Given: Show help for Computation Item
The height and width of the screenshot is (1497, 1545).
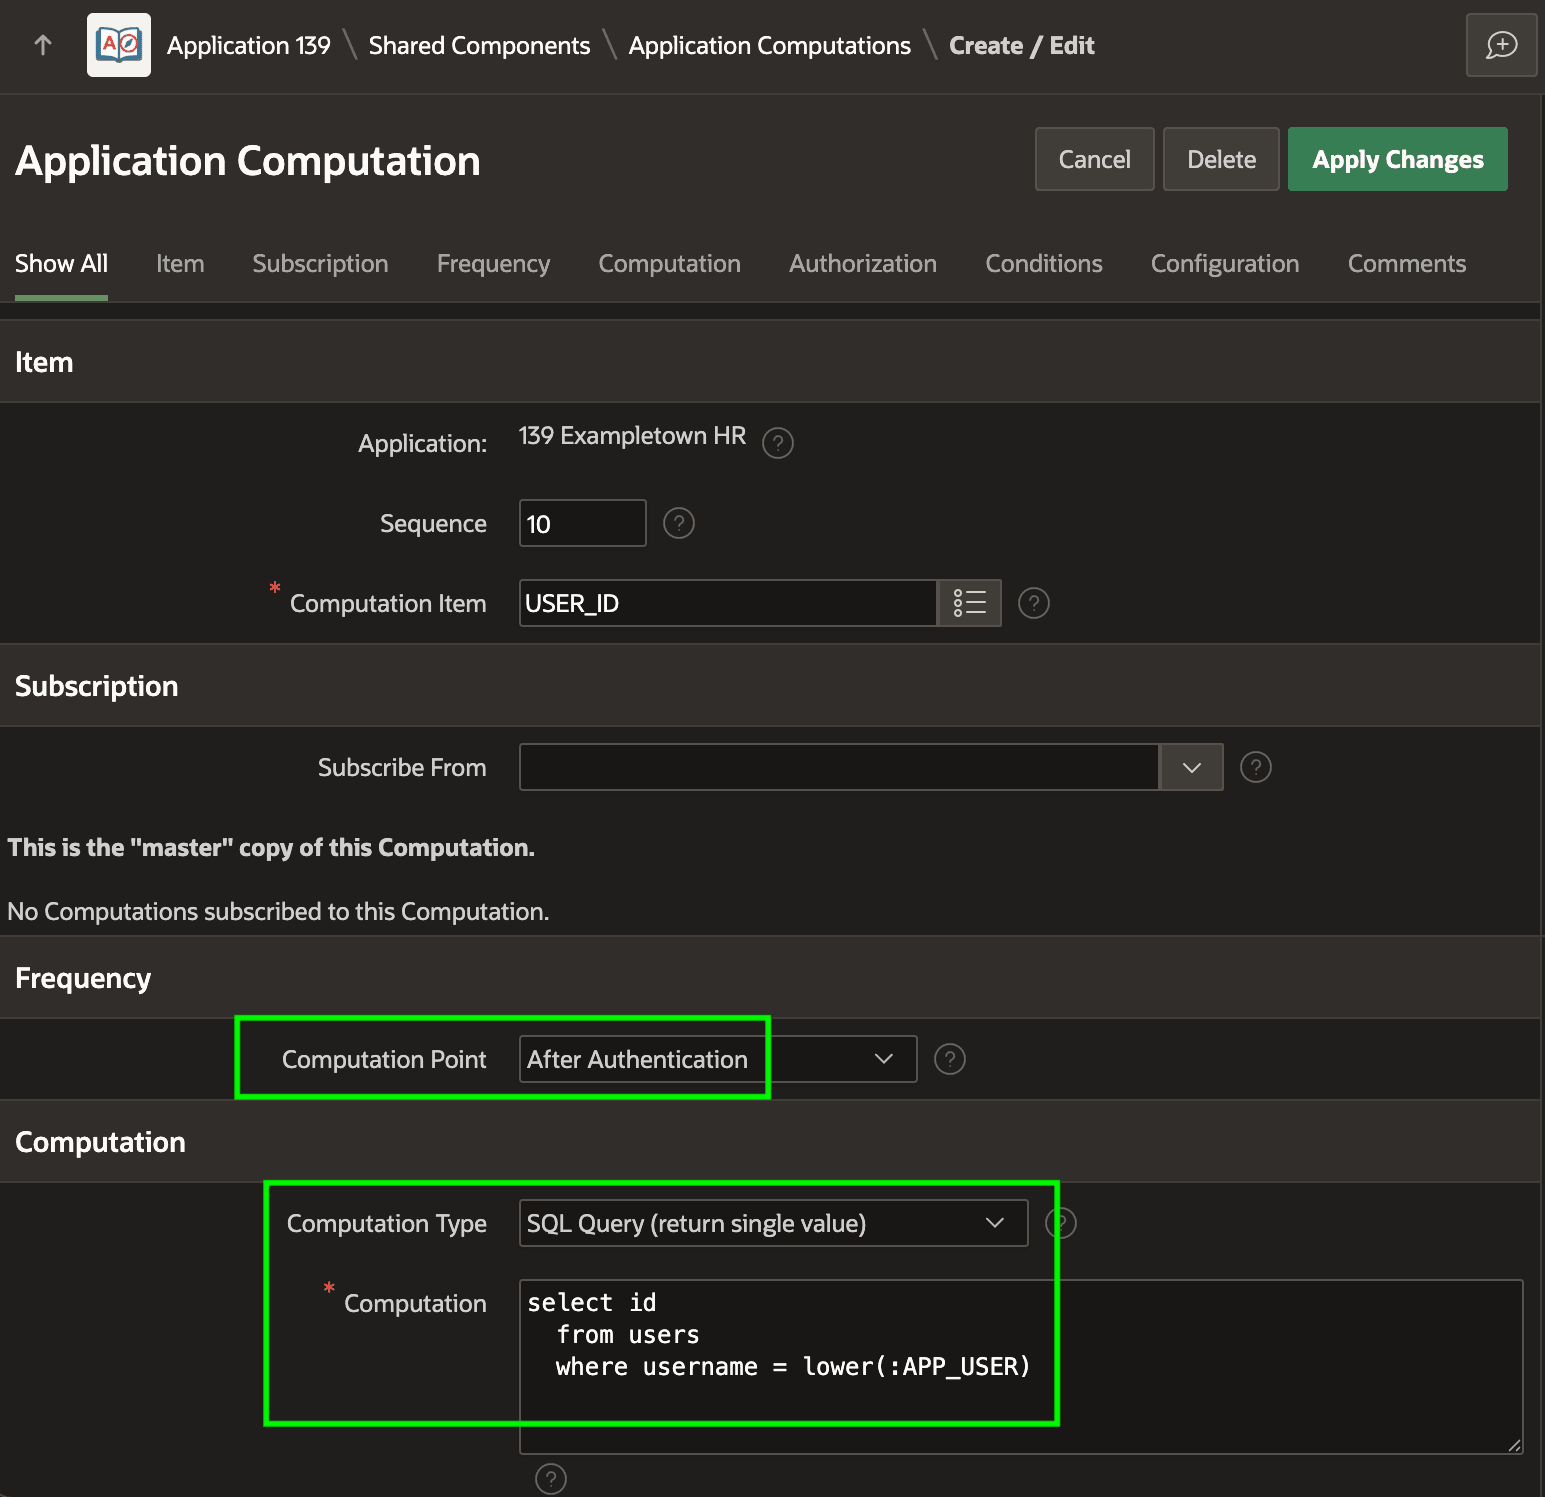Looking at the screenshot, I should pyautogui.click(x=1034, y=603).
